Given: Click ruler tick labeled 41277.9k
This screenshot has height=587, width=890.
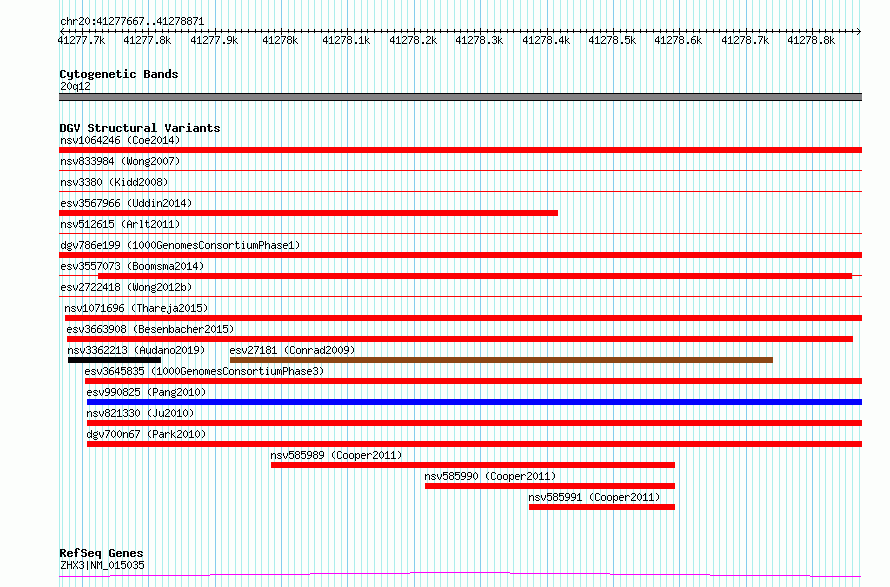Looking at the screenshot, I should click(x=214, y=40).
